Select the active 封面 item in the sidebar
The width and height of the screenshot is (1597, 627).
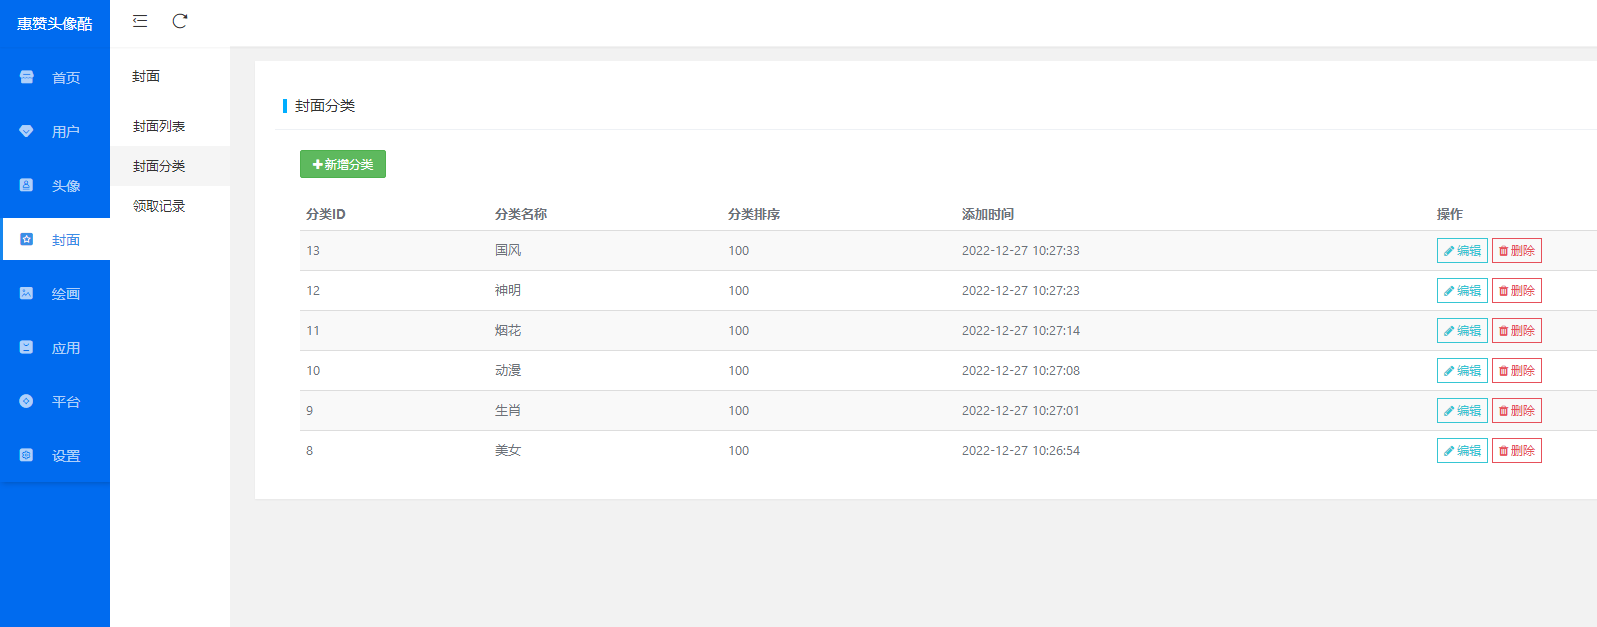(55, 239)
